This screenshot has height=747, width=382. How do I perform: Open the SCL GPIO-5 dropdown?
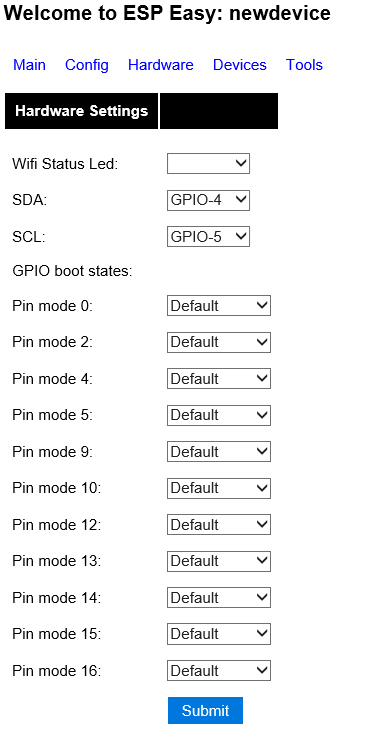point(208,236)
